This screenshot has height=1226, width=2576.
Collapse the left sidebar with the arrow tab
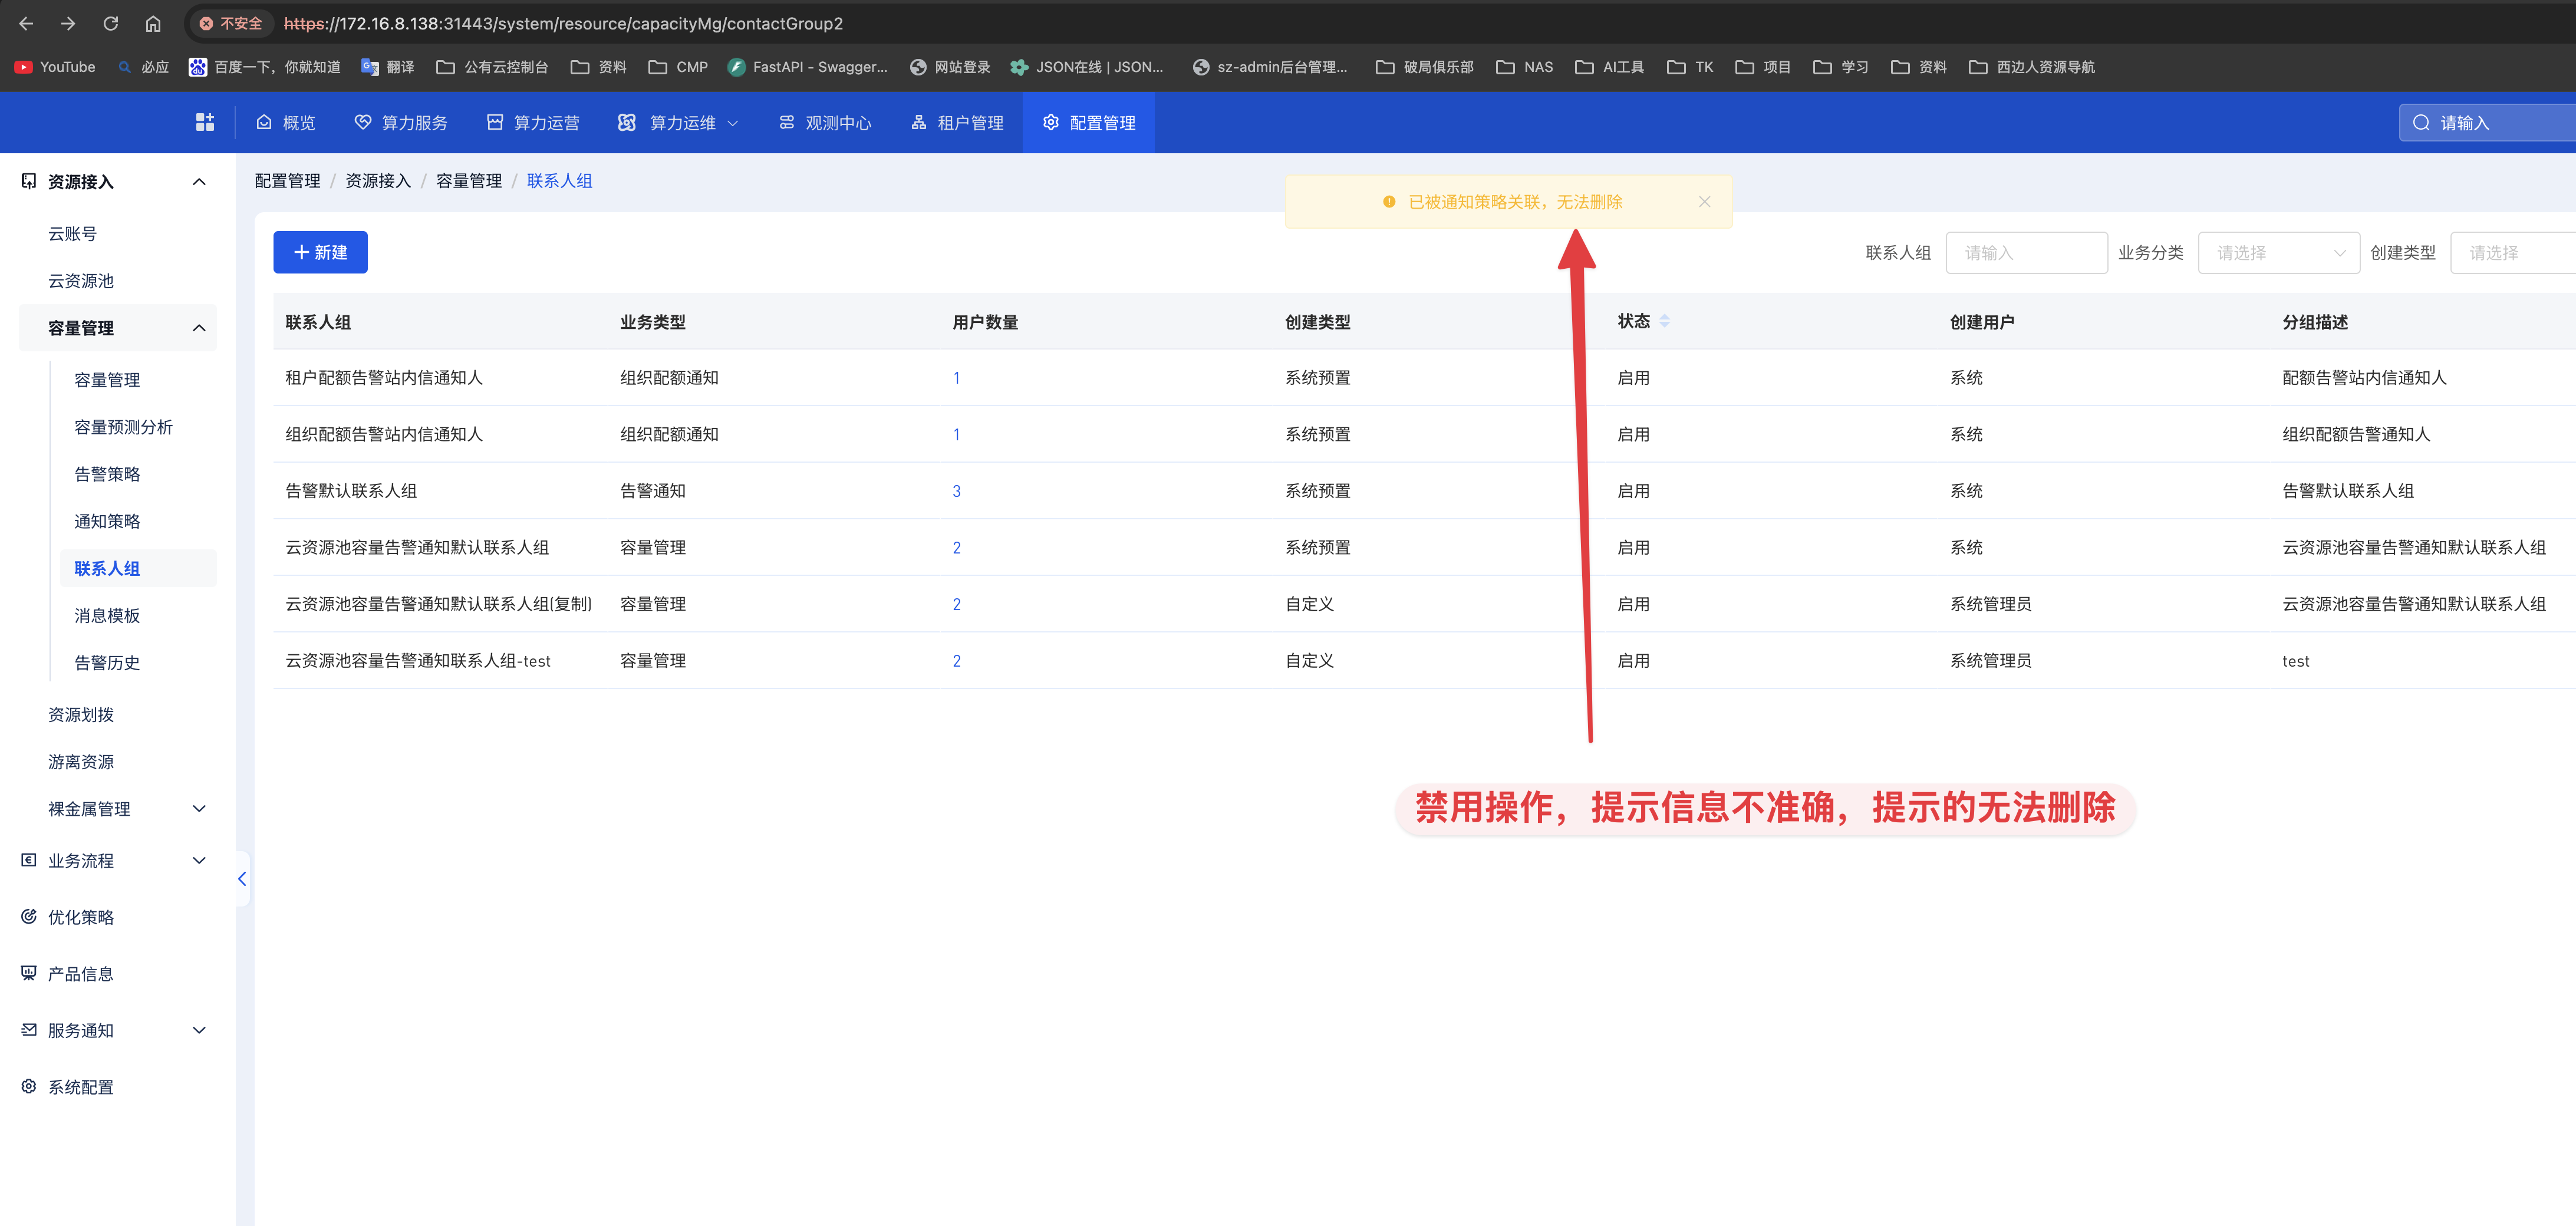coord(242,879)
